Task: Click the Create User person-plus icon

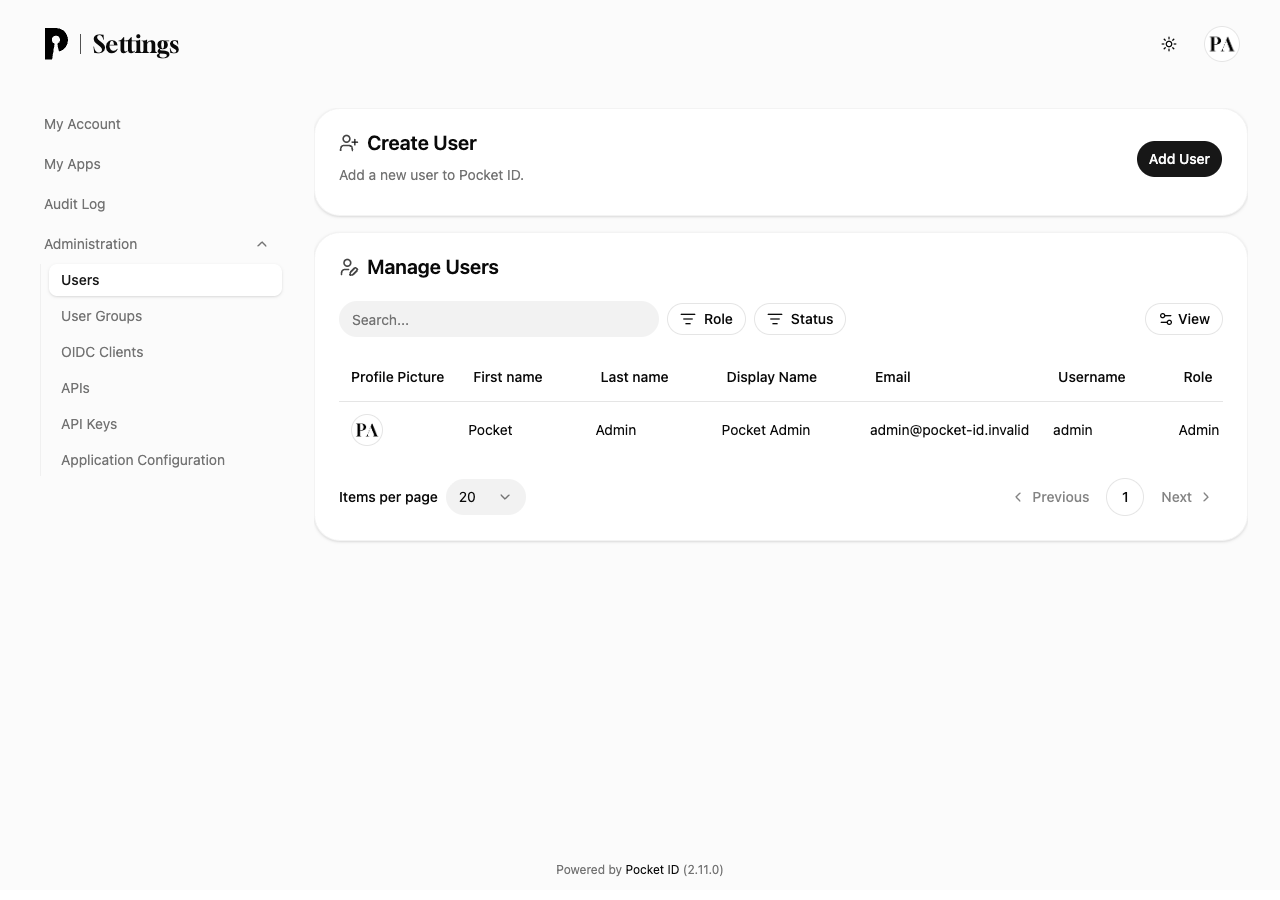Action: pyautogui.click(x=349, y=143)
